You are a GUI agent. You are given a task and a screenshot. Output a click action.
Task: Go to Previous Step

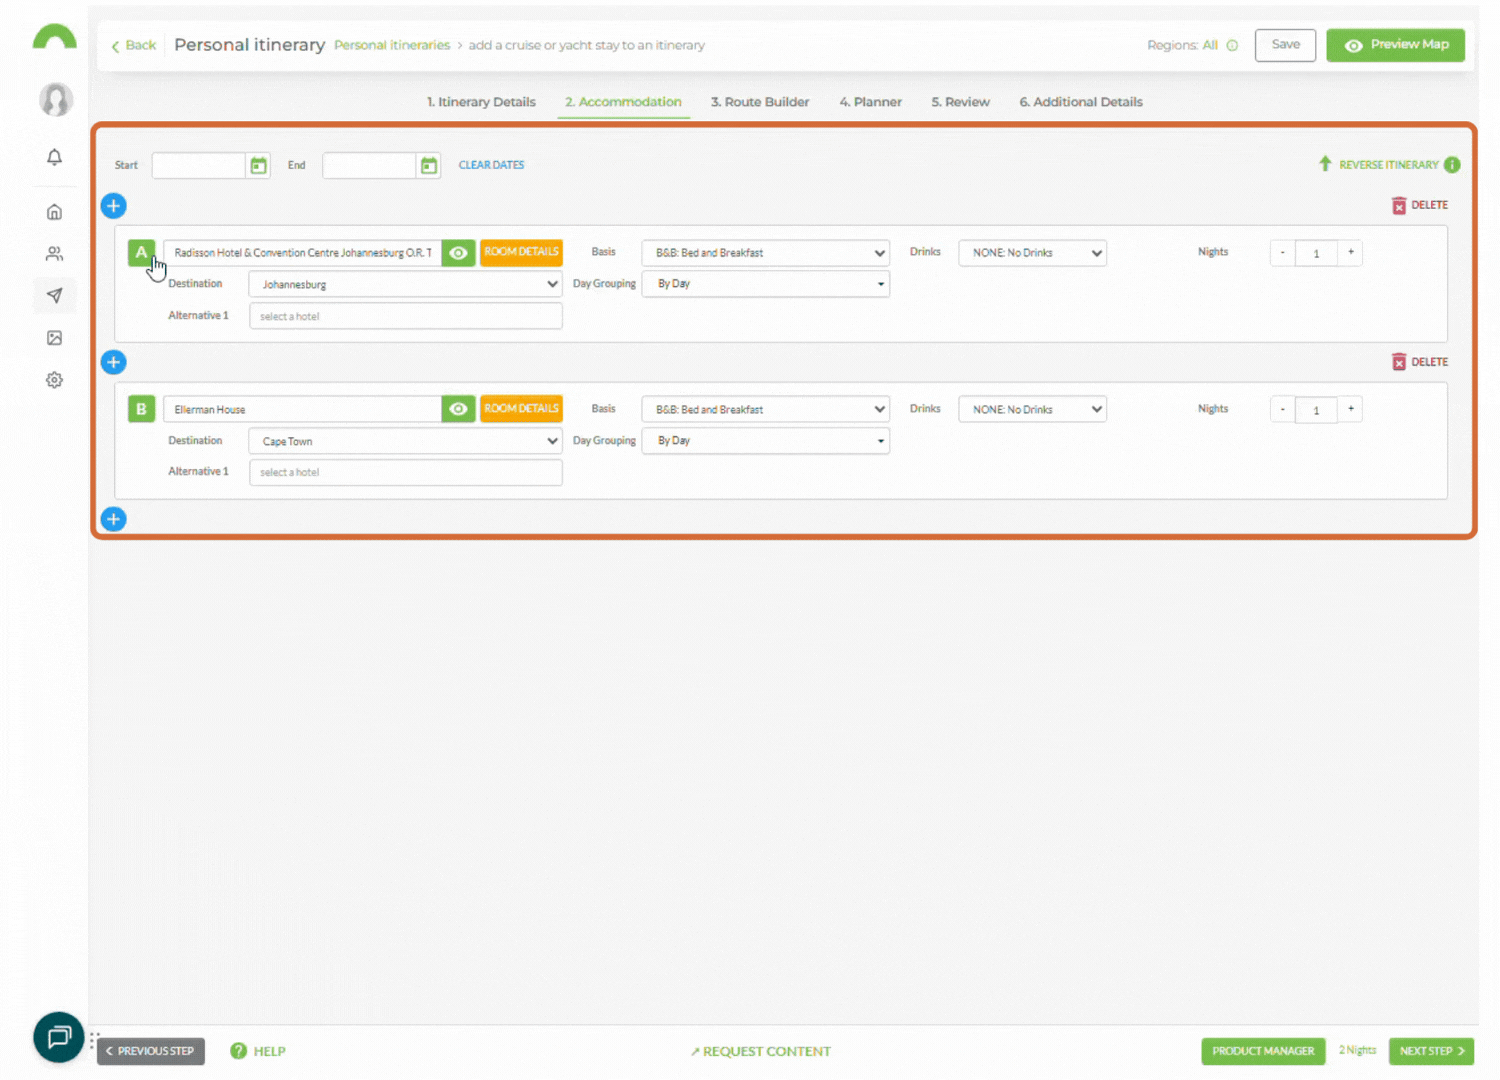coord(151,1051)
